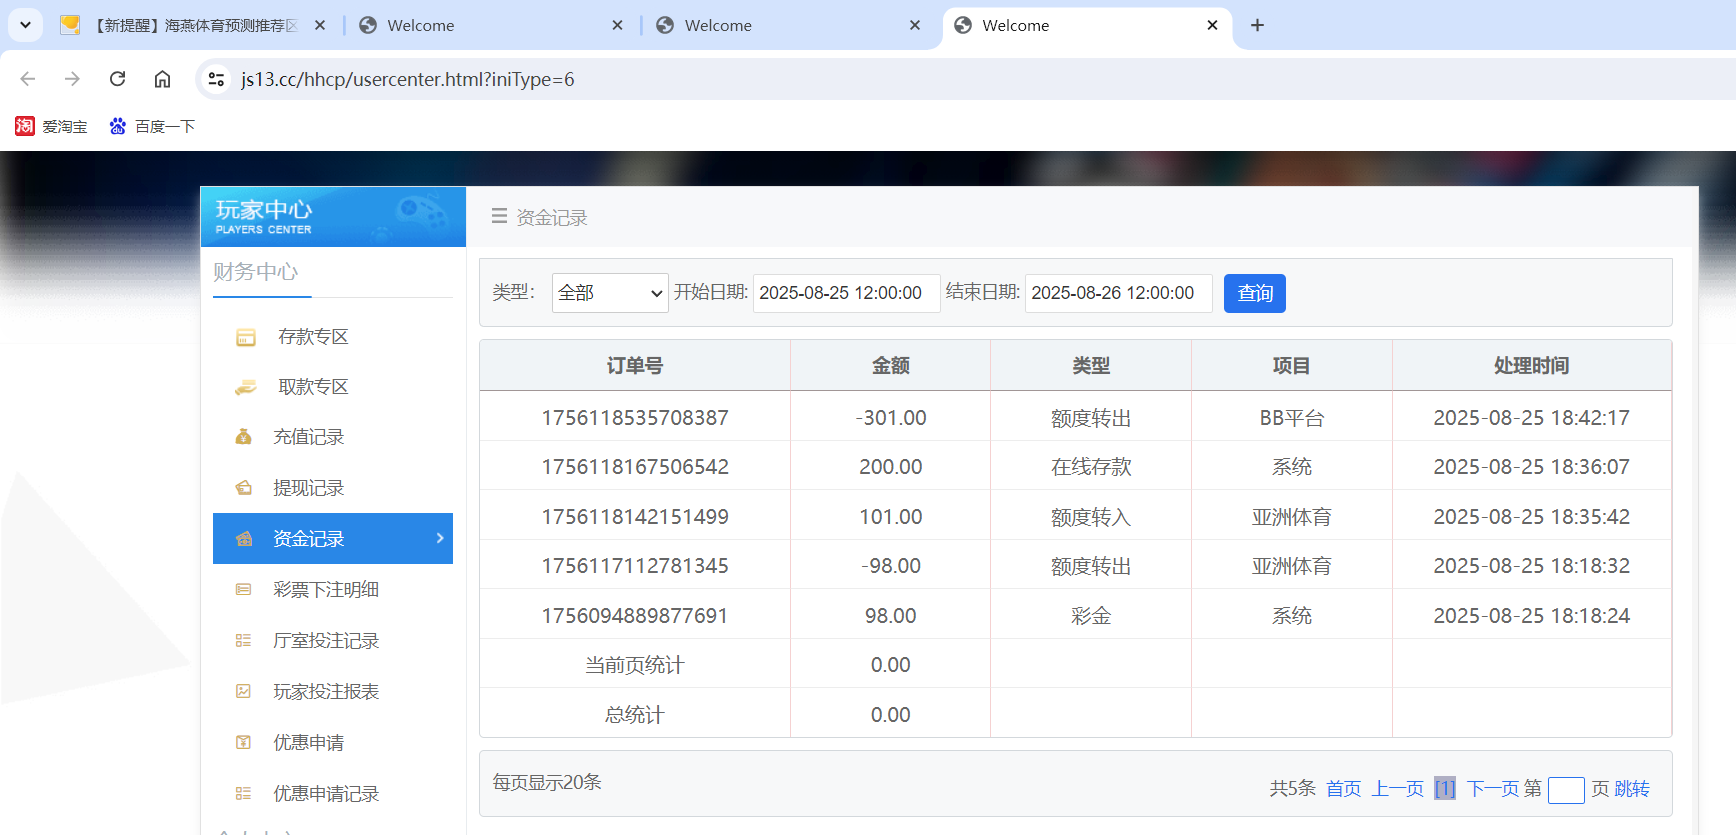Click the 开始日期 start date field
The width and height of the screenshot is (1736, 835).
click(845, 293)
